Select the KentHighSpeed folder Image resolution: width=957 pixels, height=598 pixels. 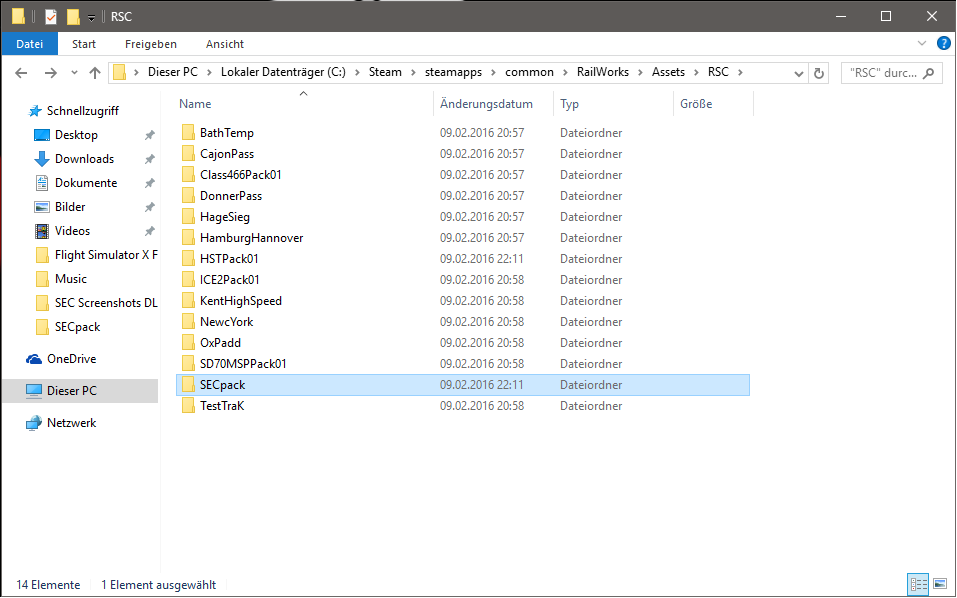(x=240, y=301)
